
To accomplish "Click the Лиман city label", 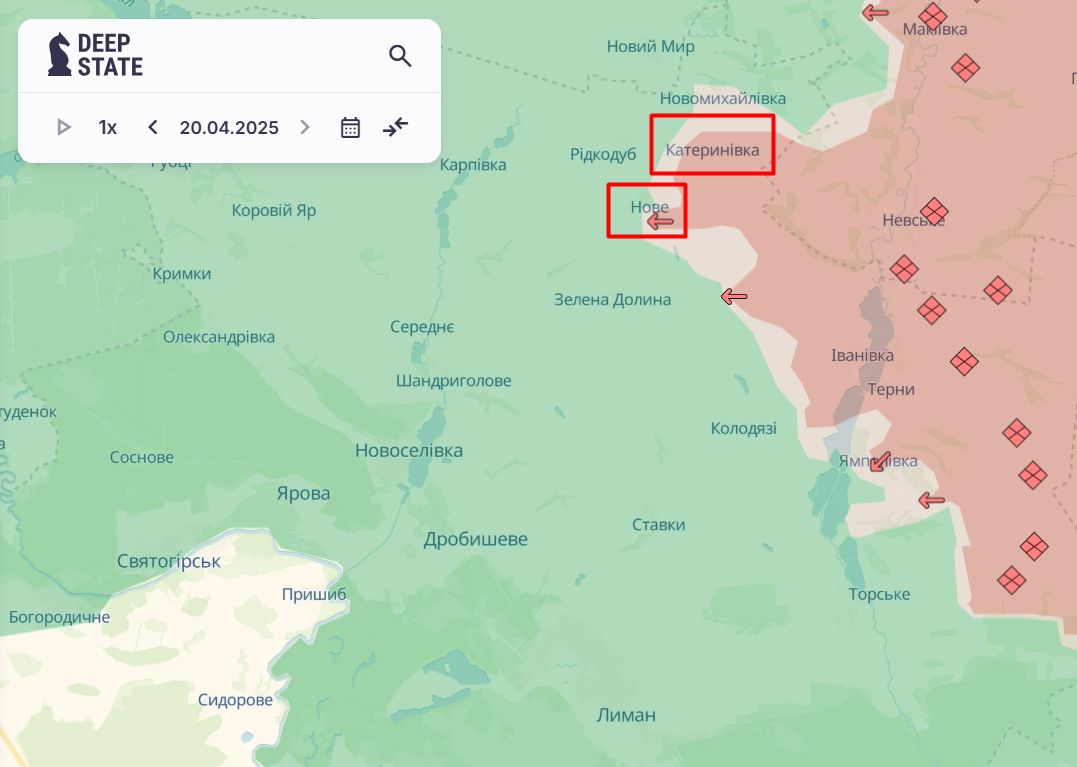I will click(626, 715).
